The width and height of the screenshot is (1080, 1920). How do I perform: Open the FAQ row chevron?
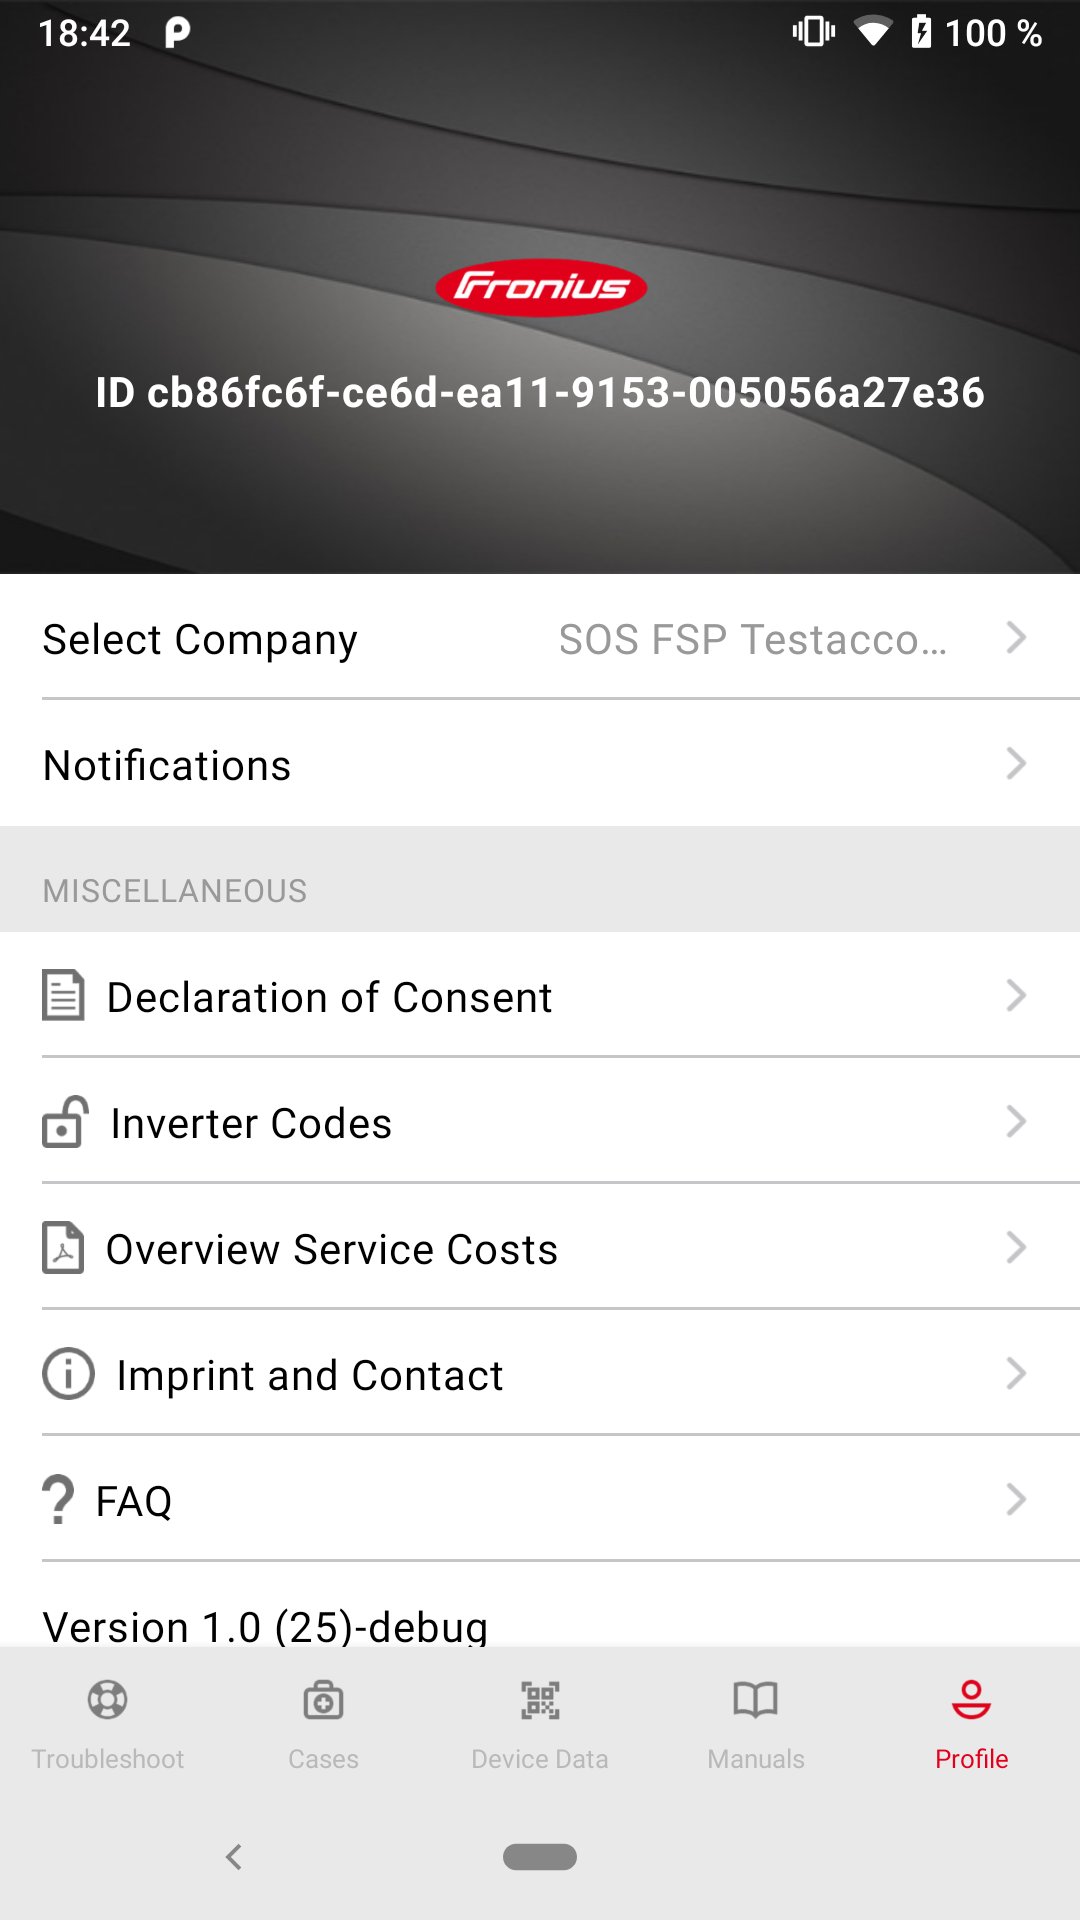[x=1016, y=1500]
